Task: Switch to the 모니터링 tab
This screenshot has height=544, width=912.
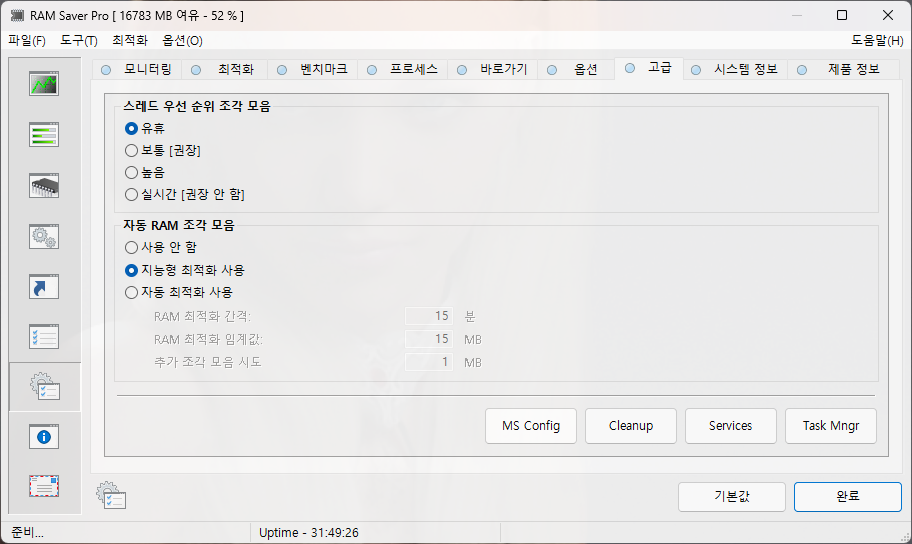Action: tap(137, 69)
